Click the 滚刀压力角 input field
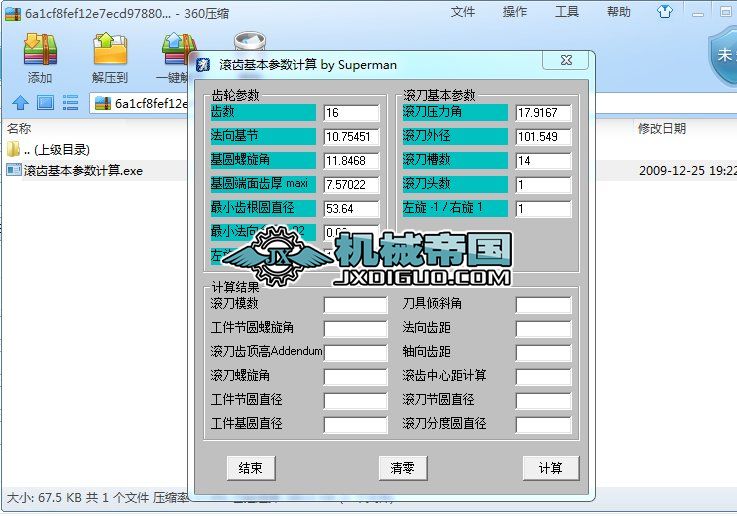 543,113
